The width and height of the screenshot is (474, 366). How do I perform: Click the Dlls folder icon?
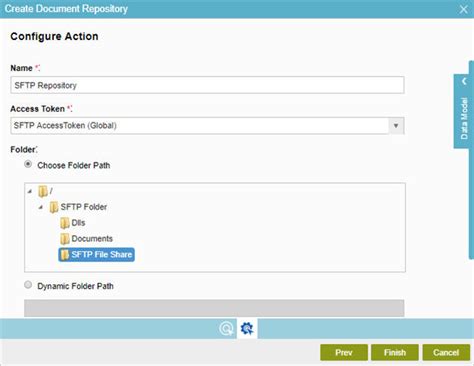click(65, 223)
